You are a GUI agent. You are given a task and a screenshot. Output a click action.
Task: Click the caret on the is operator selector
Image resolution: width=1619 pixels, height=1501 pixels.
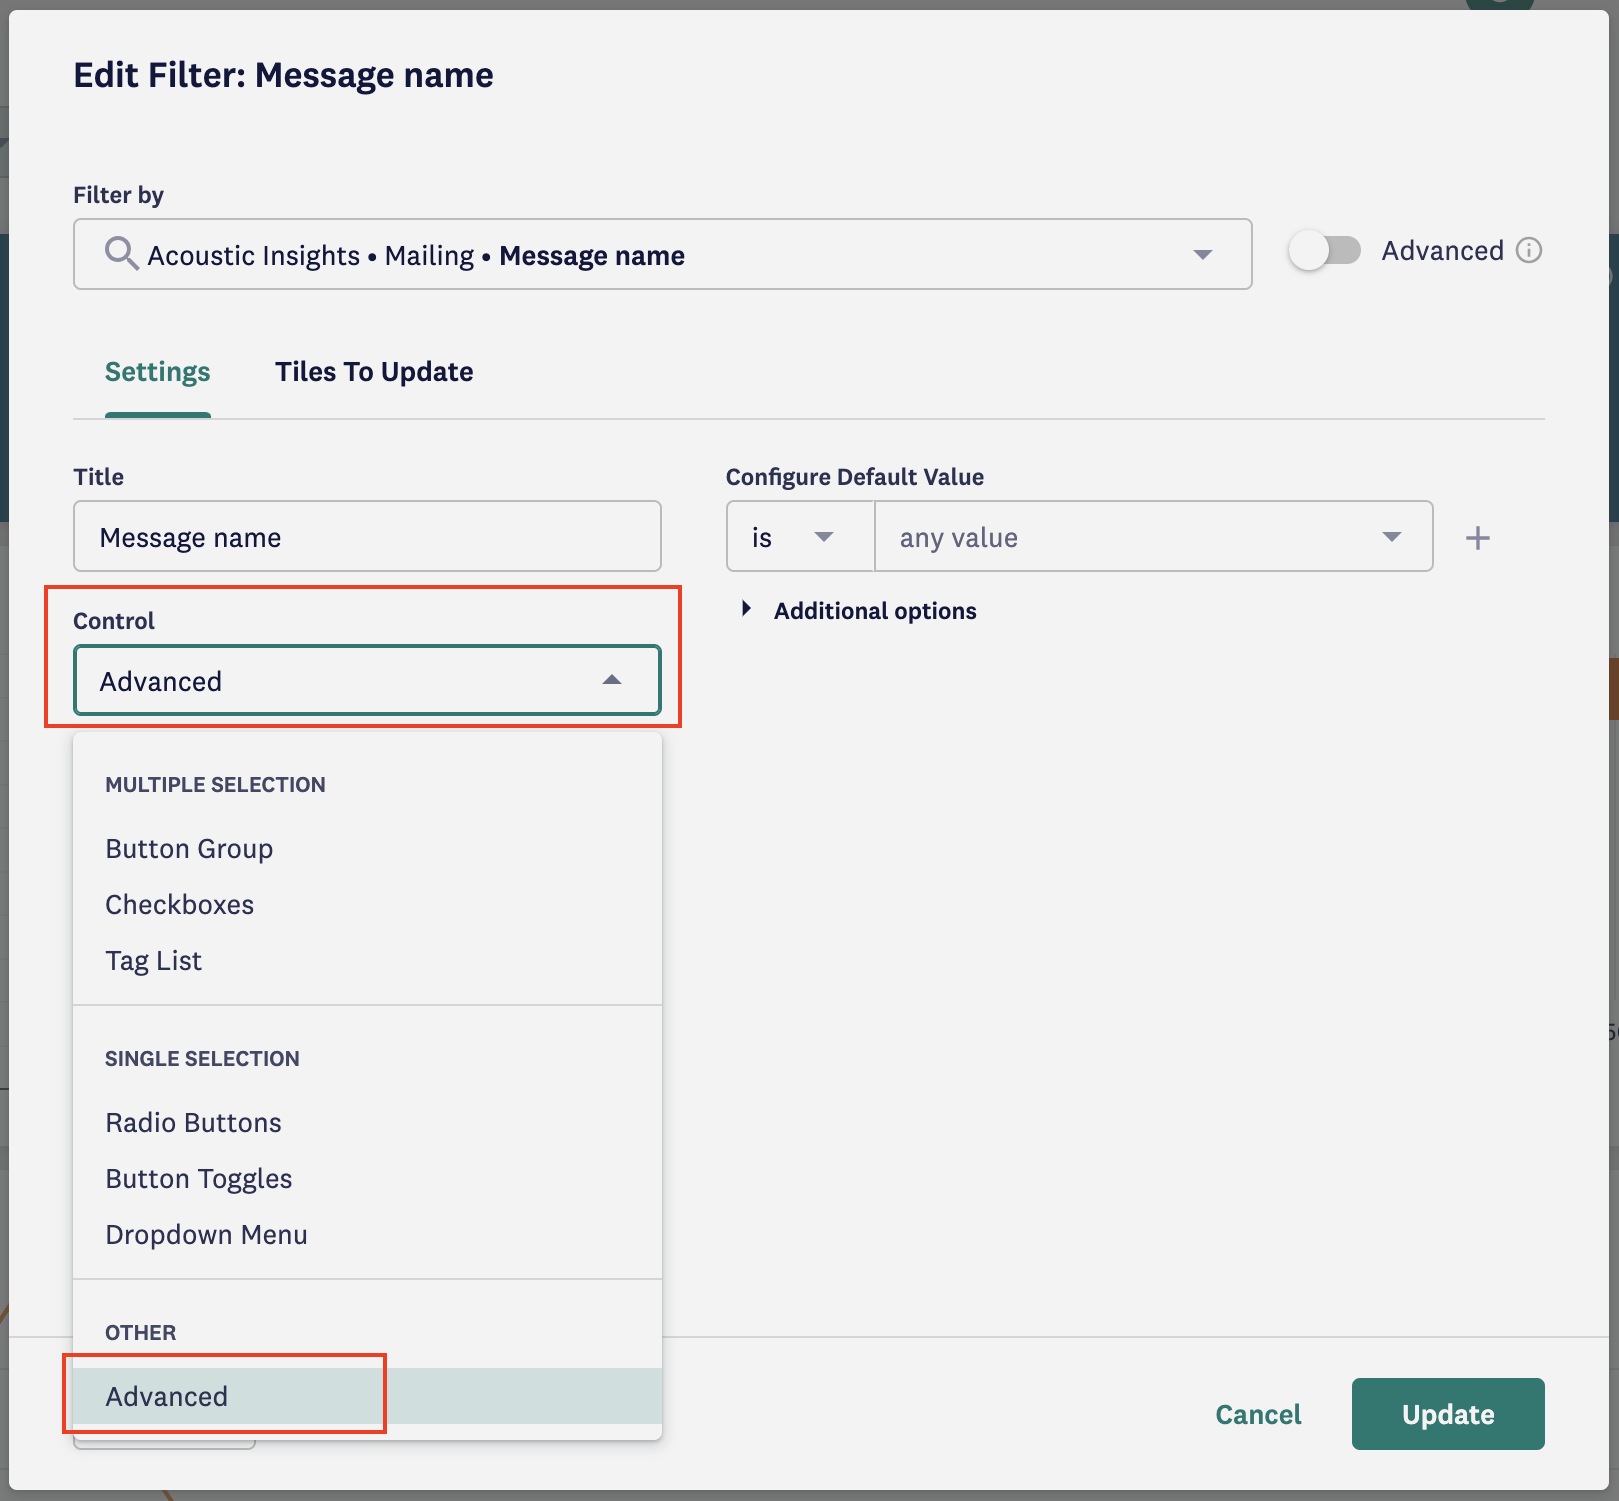[x=825, y=537]
